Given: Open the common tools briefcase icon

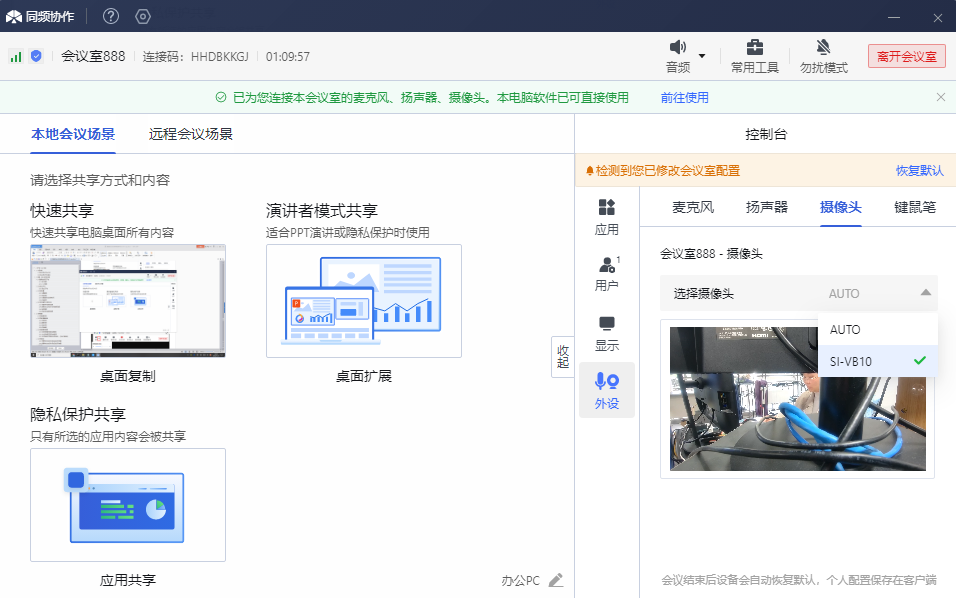Looking at the screenshot, I should tap(755, 48).
